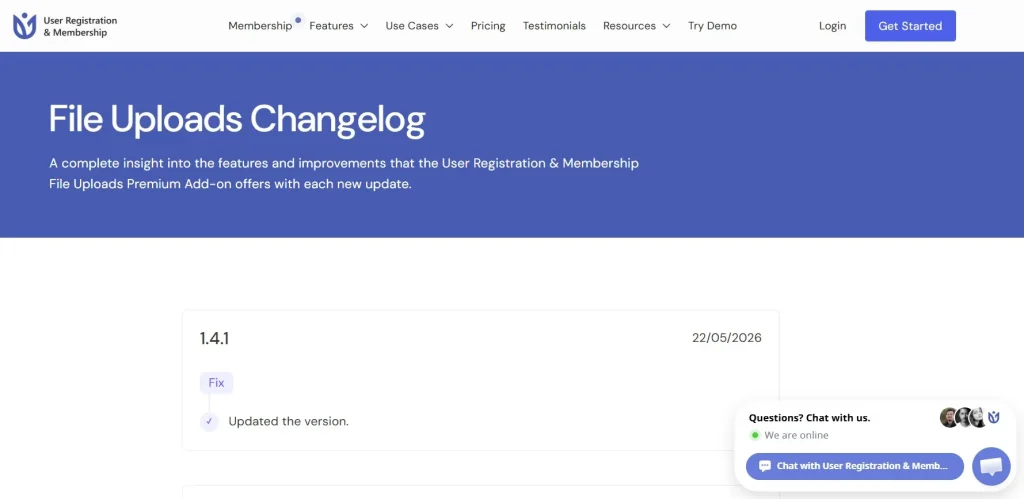The image size is (1024, 499).
Task: Click the Login link
Action: click(832, 26)
